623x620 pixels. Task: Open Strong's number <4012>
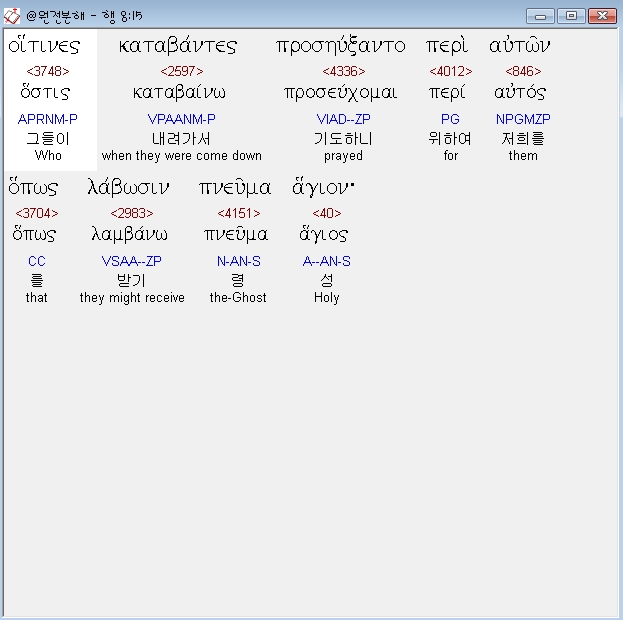tap(451, 71)
